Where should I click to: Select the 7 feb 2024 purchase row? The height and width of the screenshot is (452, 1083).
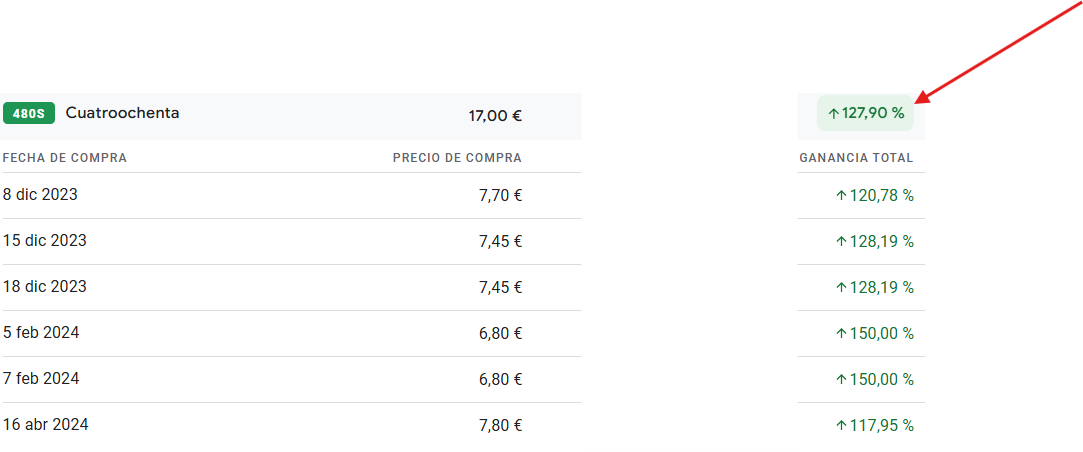463,379
